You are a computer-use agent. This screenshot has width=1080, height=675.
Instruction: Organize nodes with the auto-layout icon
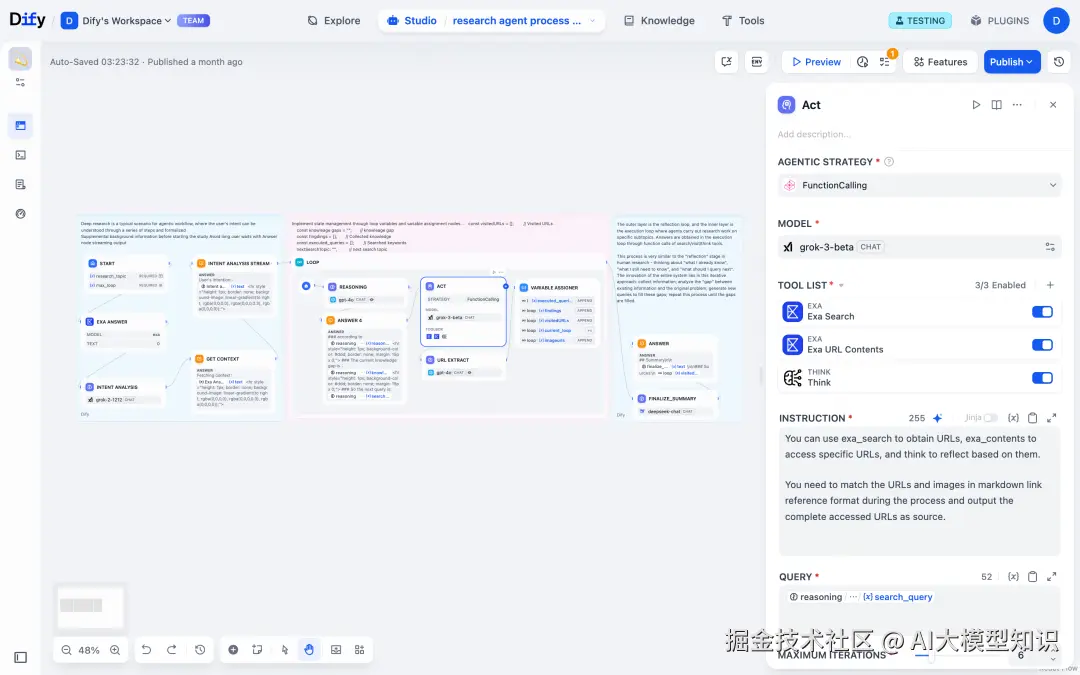coord(360,650)
